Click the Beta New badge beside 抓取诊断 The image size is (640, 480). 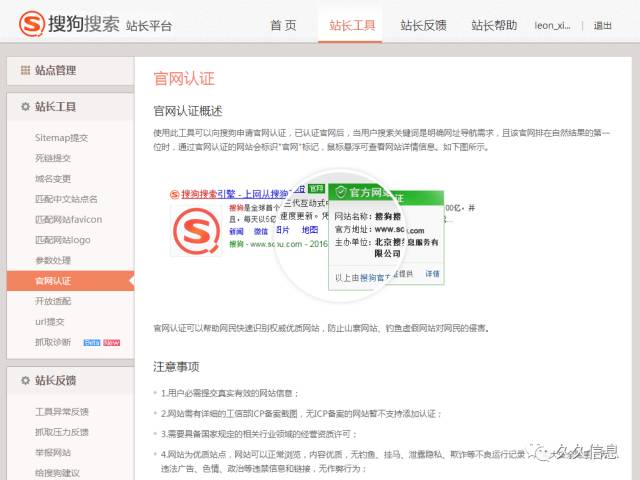point(101,342)
